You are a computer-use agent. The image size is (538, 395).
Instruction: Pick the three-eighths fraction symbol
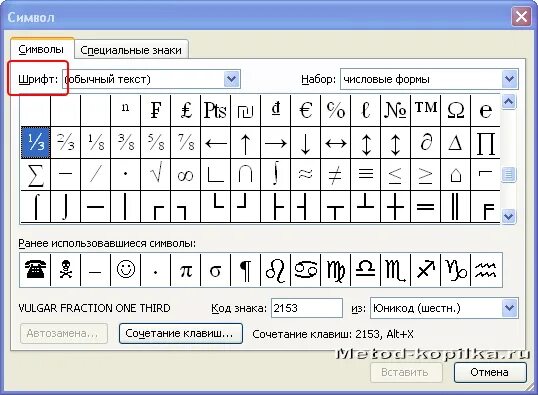pos(126,142)
